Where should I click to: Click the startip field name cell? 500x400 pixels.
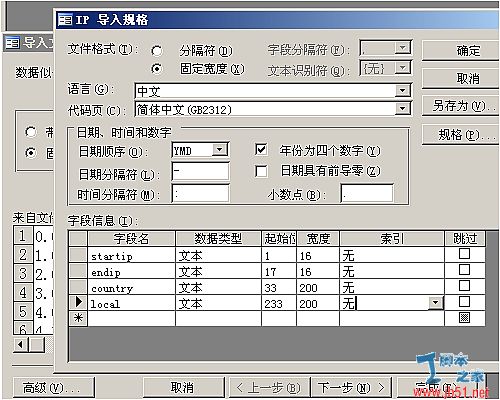click(x=132, y=255)
